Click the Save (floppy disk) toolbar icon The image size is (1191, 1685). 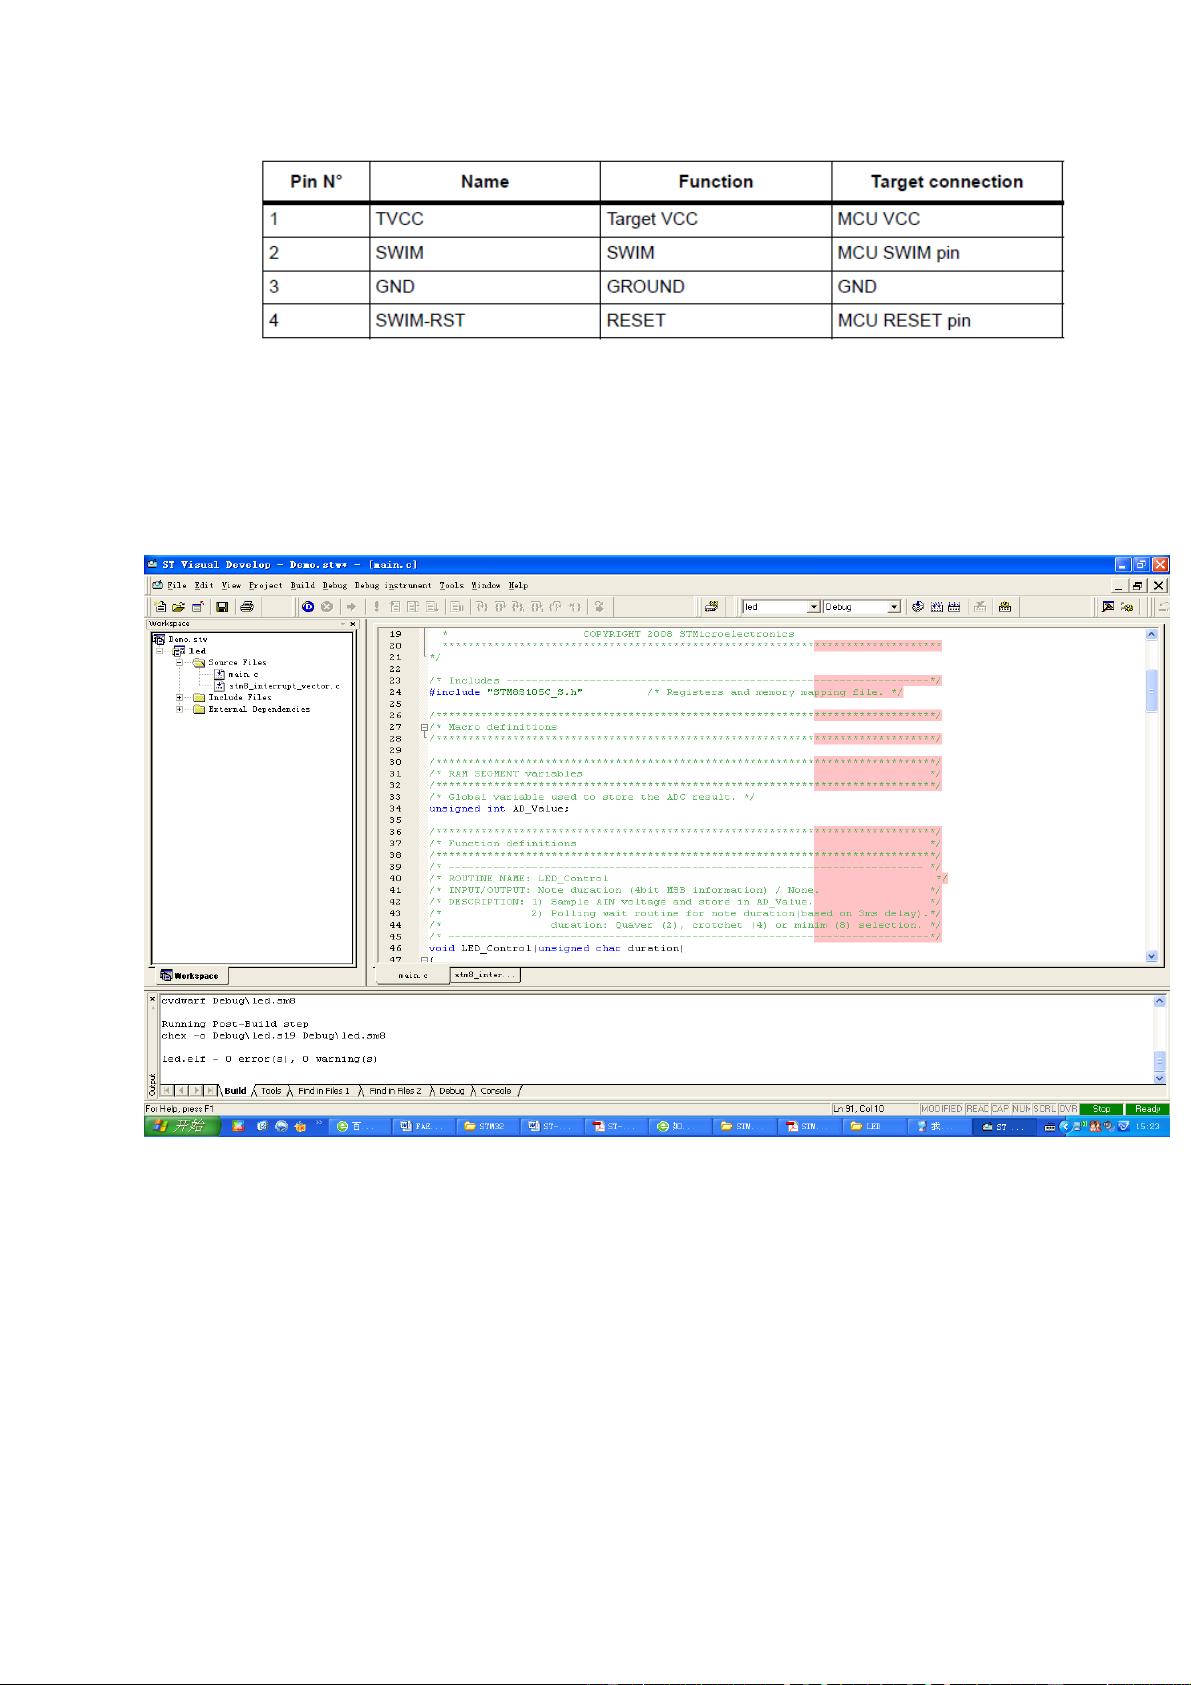click(x=222, y=607)
